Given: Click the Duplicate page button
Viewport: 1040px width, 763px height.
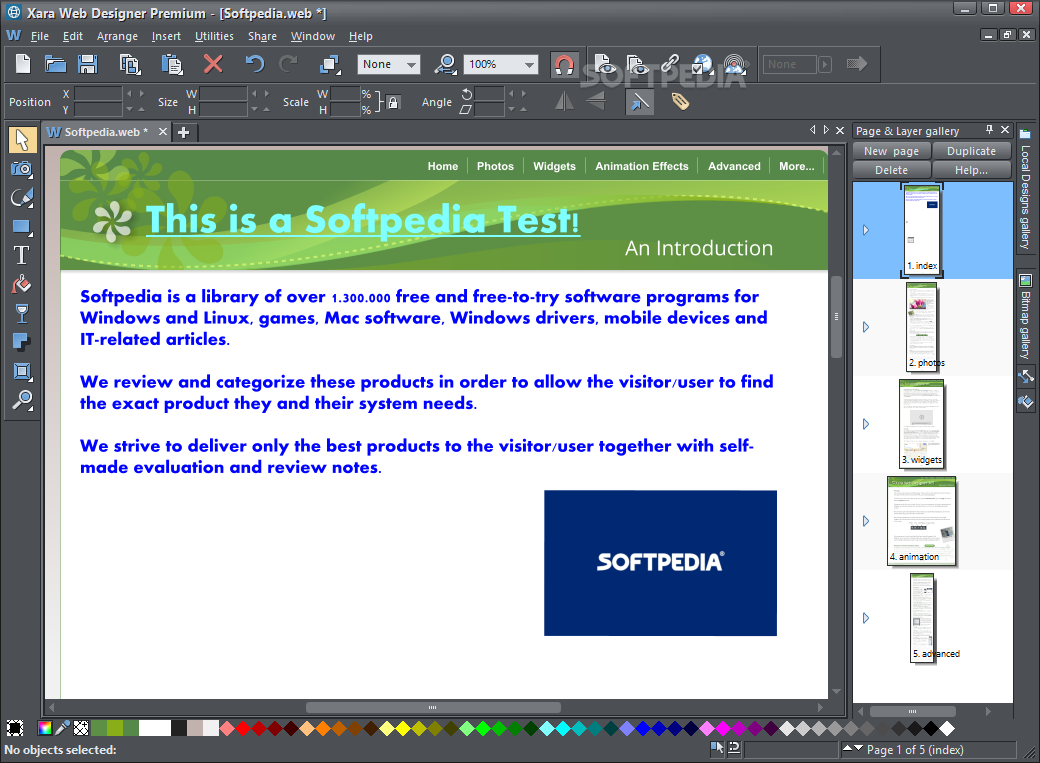Looking at the screenshot, I should (x=971, y=151).
